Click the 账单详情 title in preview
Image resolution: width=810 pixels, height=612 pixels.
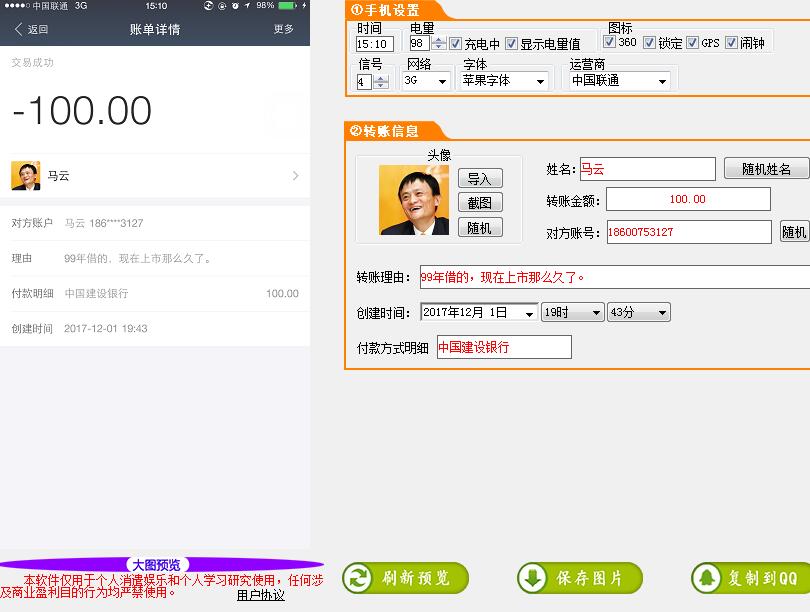pyautogui.click(x=155, y=29)
